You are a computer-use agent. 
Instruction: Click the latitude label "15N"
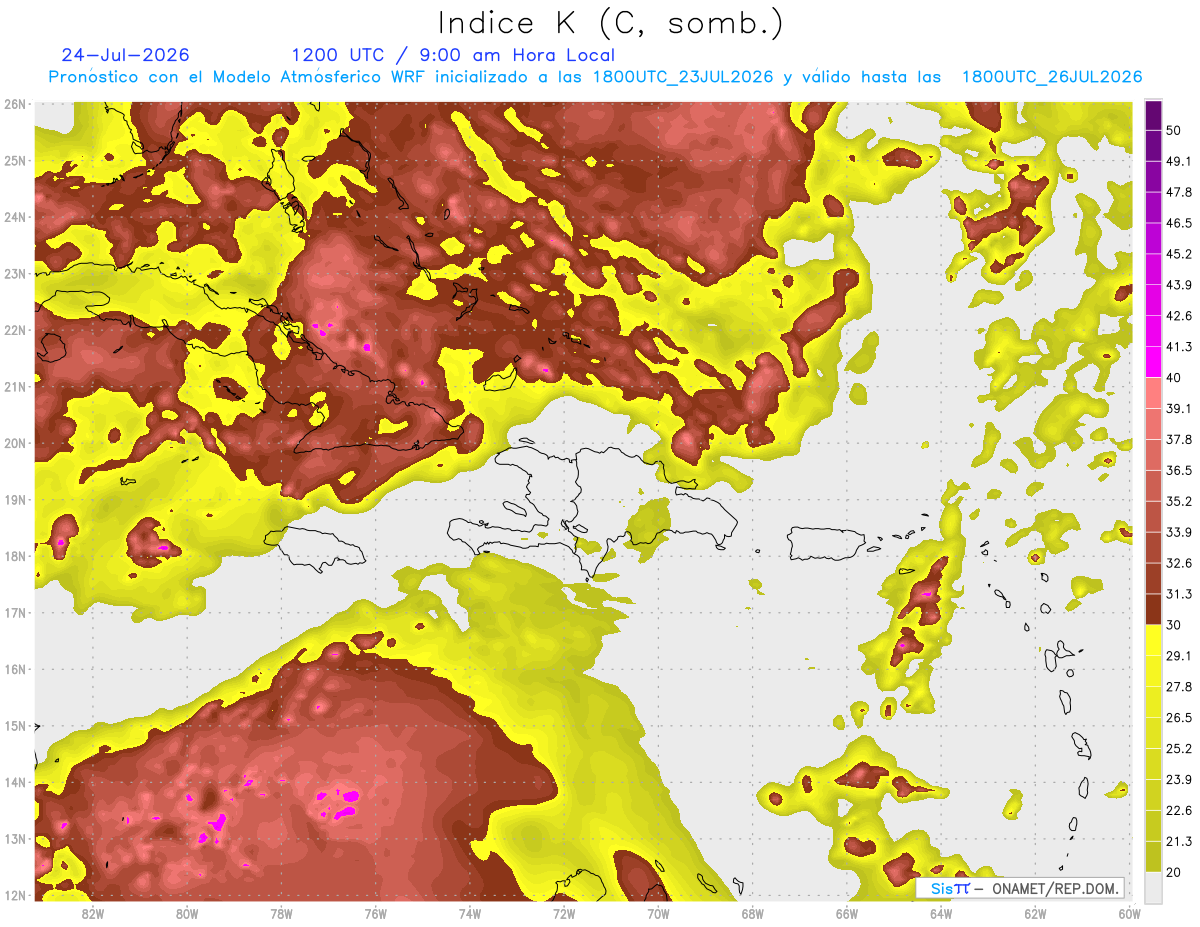pos(15,726)
